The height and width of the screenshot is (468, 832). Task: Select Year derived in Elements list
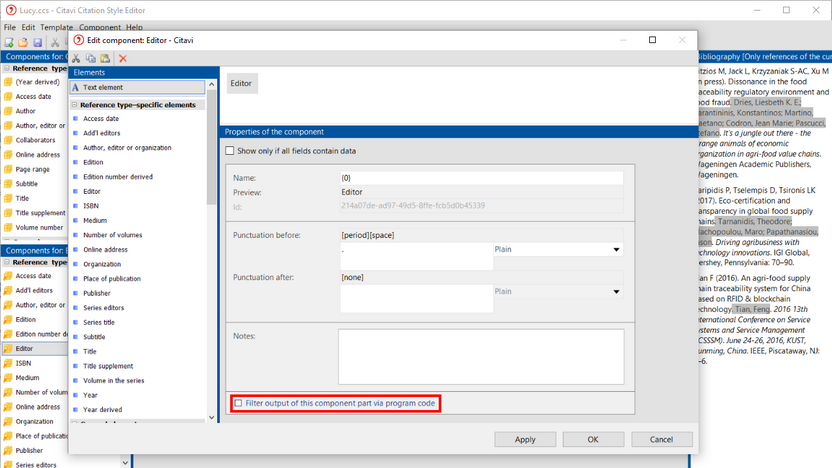click(102, 410)
